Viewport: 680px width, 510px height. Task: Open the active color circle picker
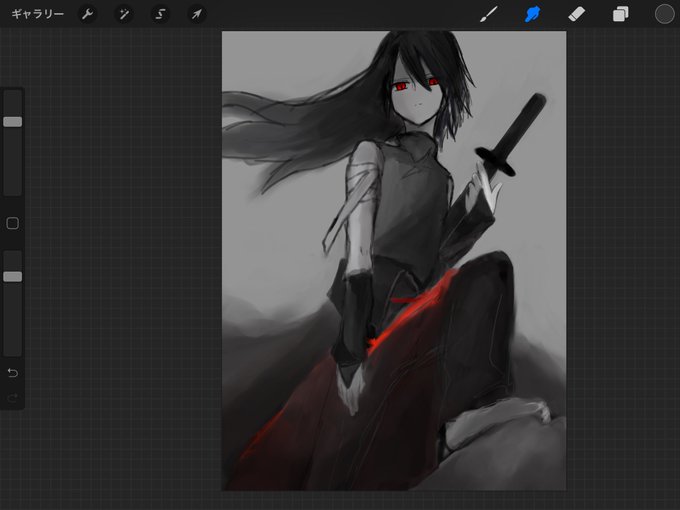[x=664, y=14]
